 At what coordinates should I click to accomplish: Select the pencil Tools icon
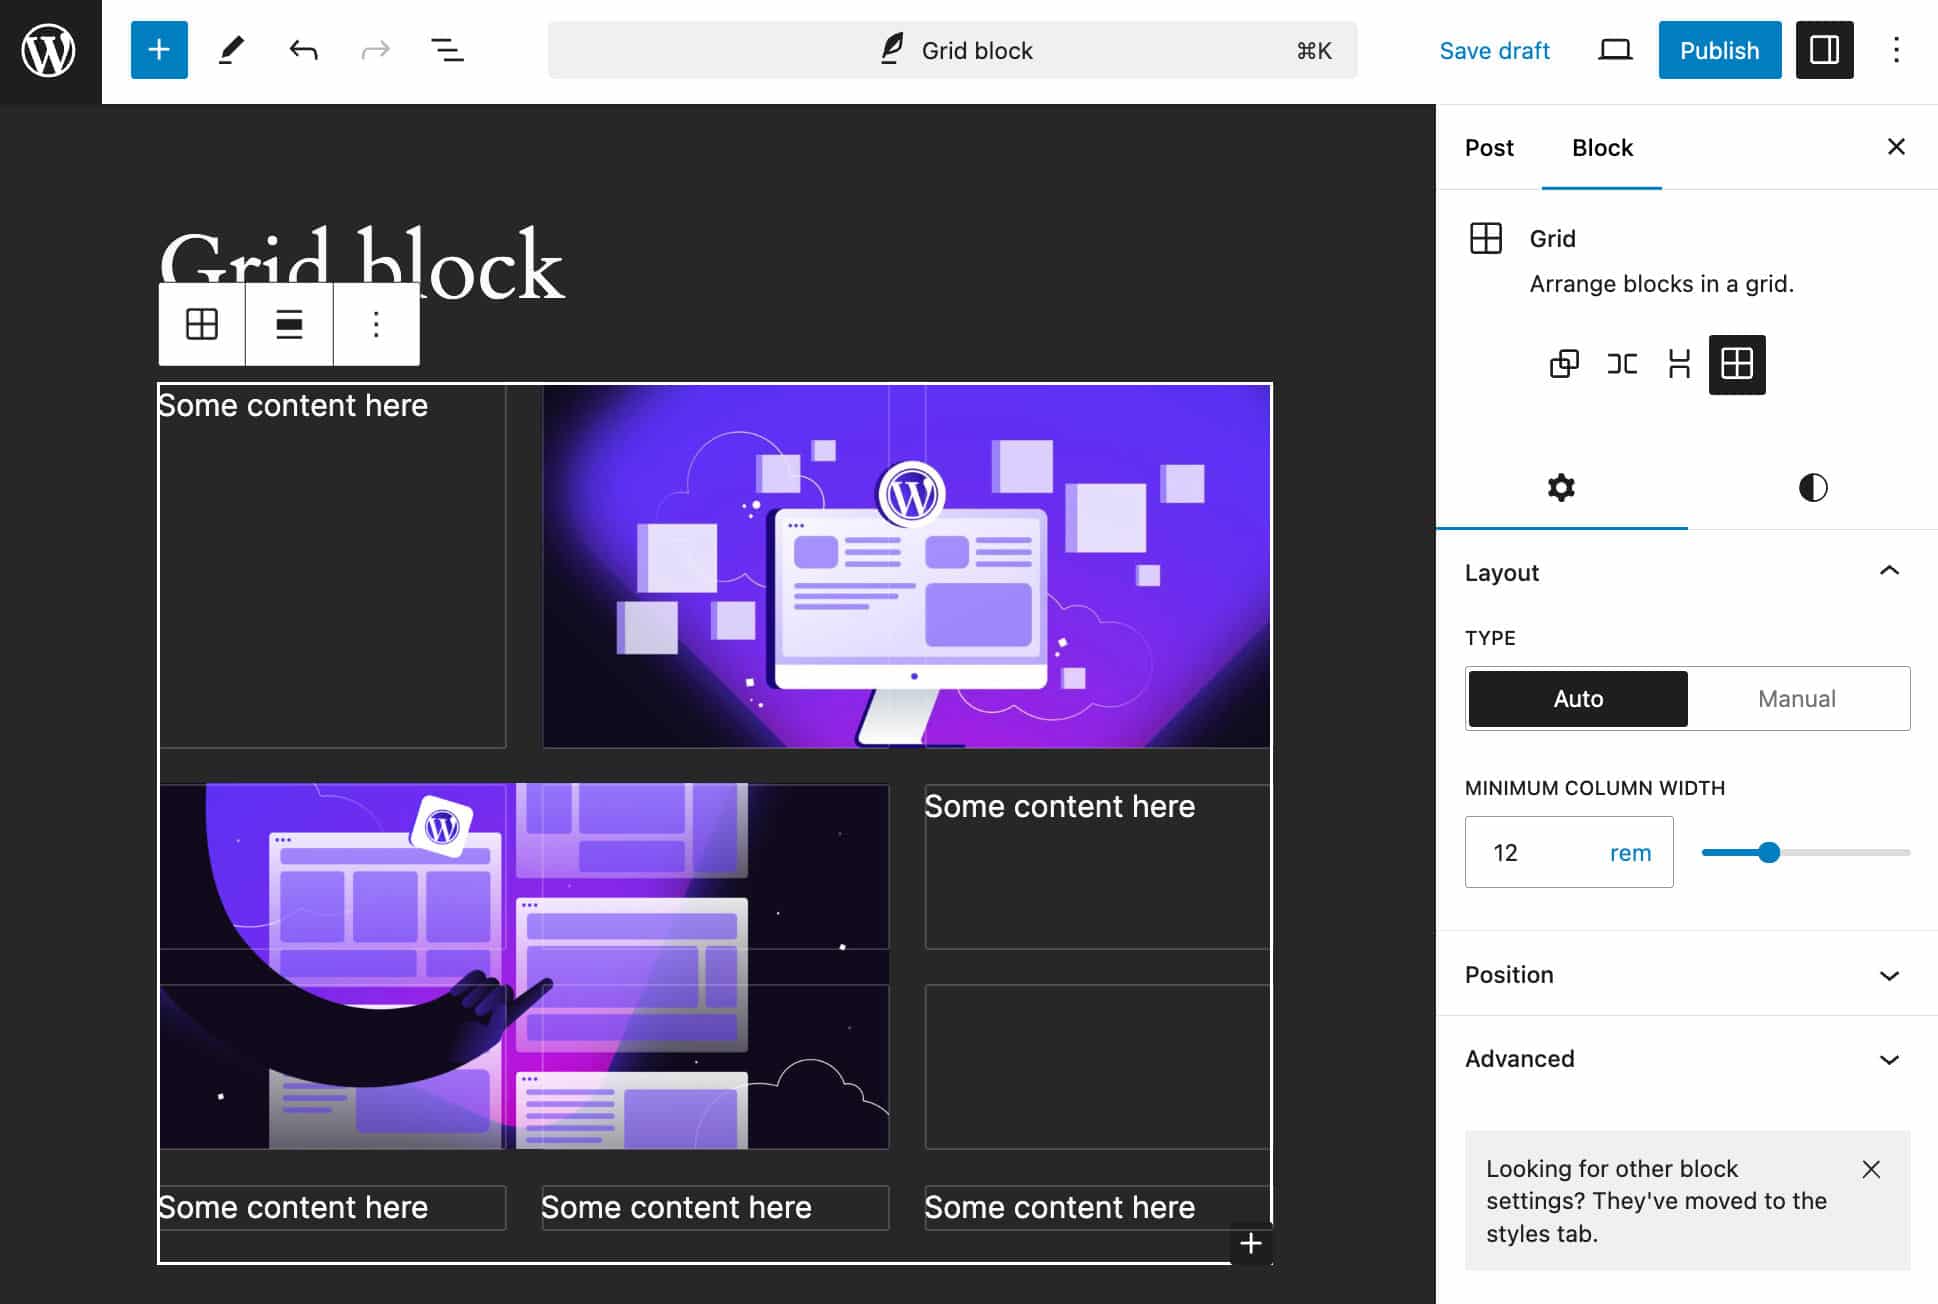tap(231, 50)
